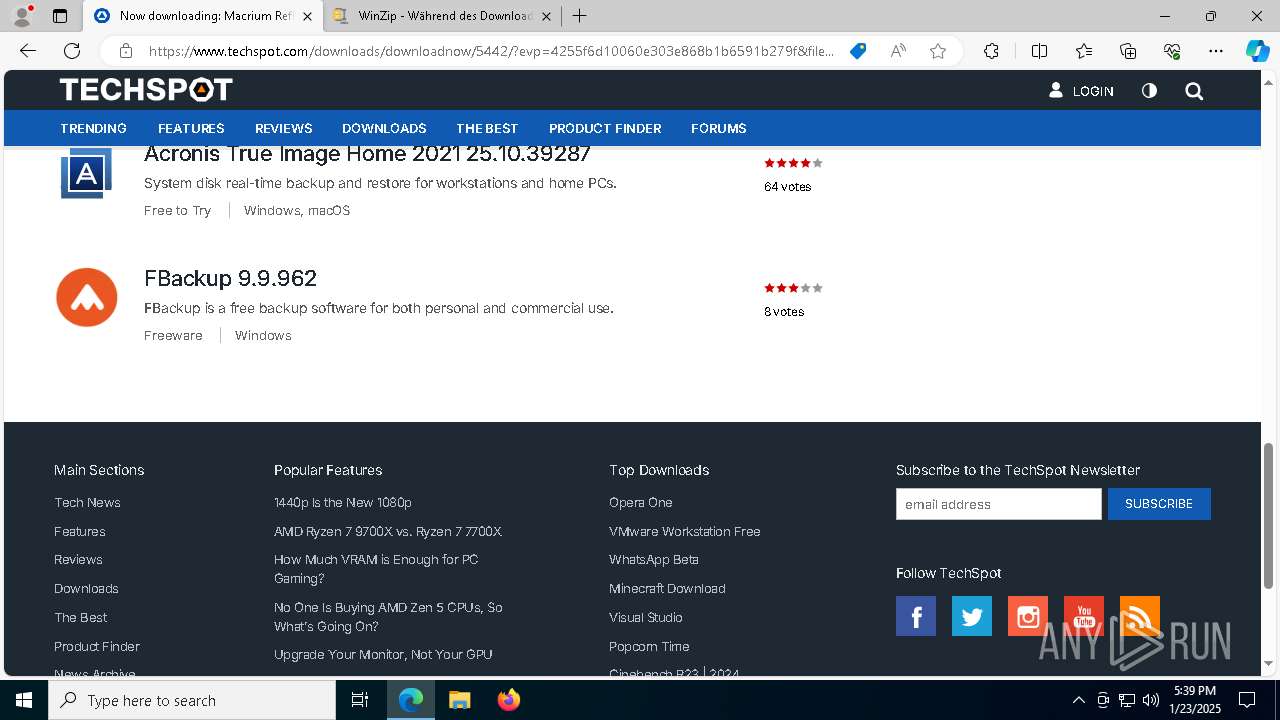Click the FBackup app icon
Screen dimensions: 1280x720
87,297
